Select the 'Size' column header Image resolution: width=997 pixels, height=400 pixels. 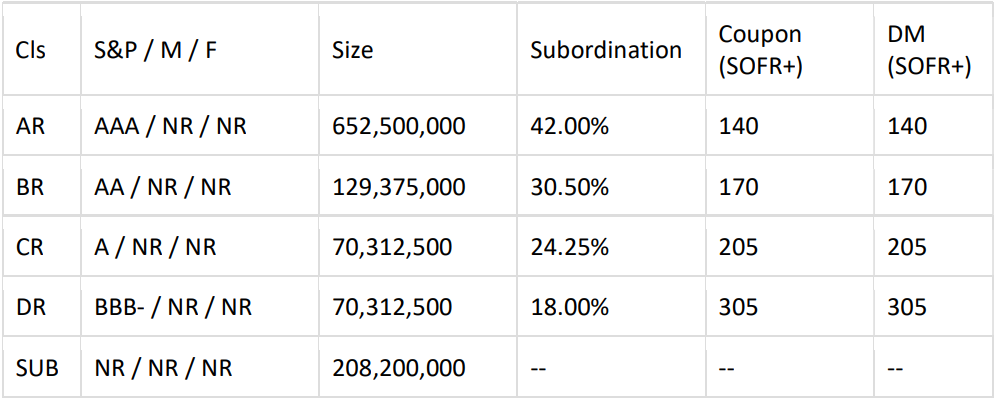click(352, 50)
